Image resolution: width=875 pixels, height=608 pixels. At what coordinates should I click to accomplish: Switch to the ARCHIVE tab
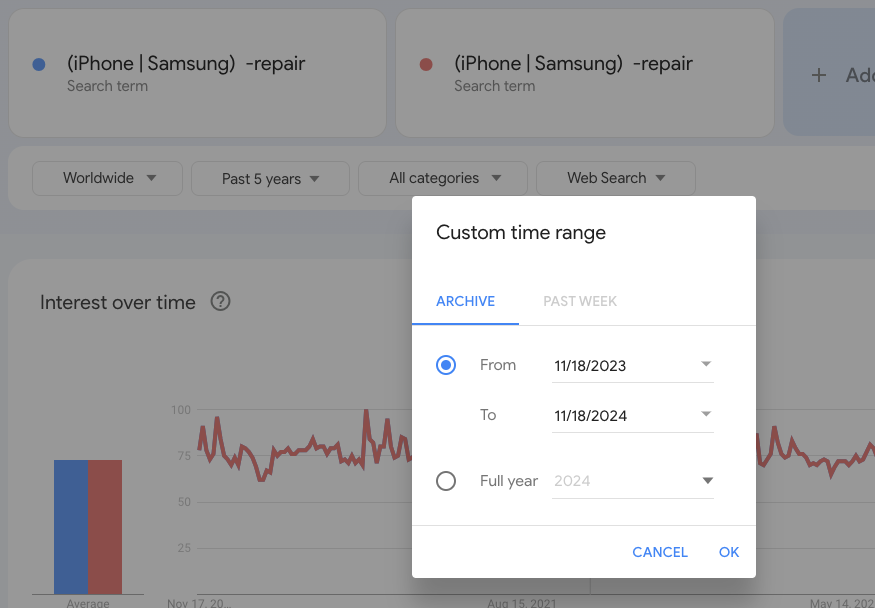[465, 301]
